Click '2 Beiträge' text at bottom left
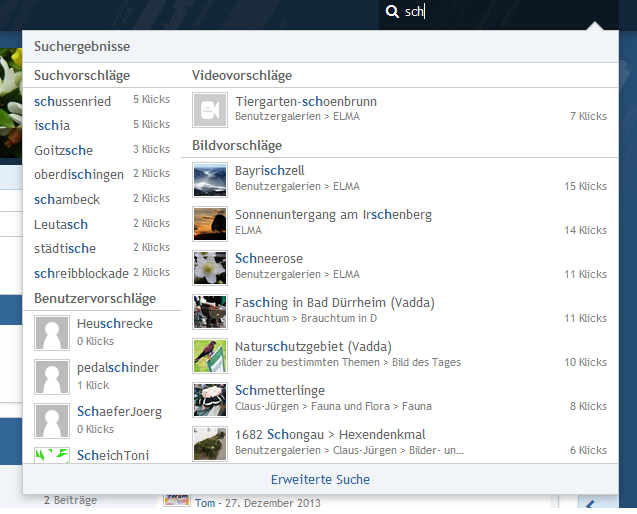Screen dimensions: 637x514 [70, 500]
